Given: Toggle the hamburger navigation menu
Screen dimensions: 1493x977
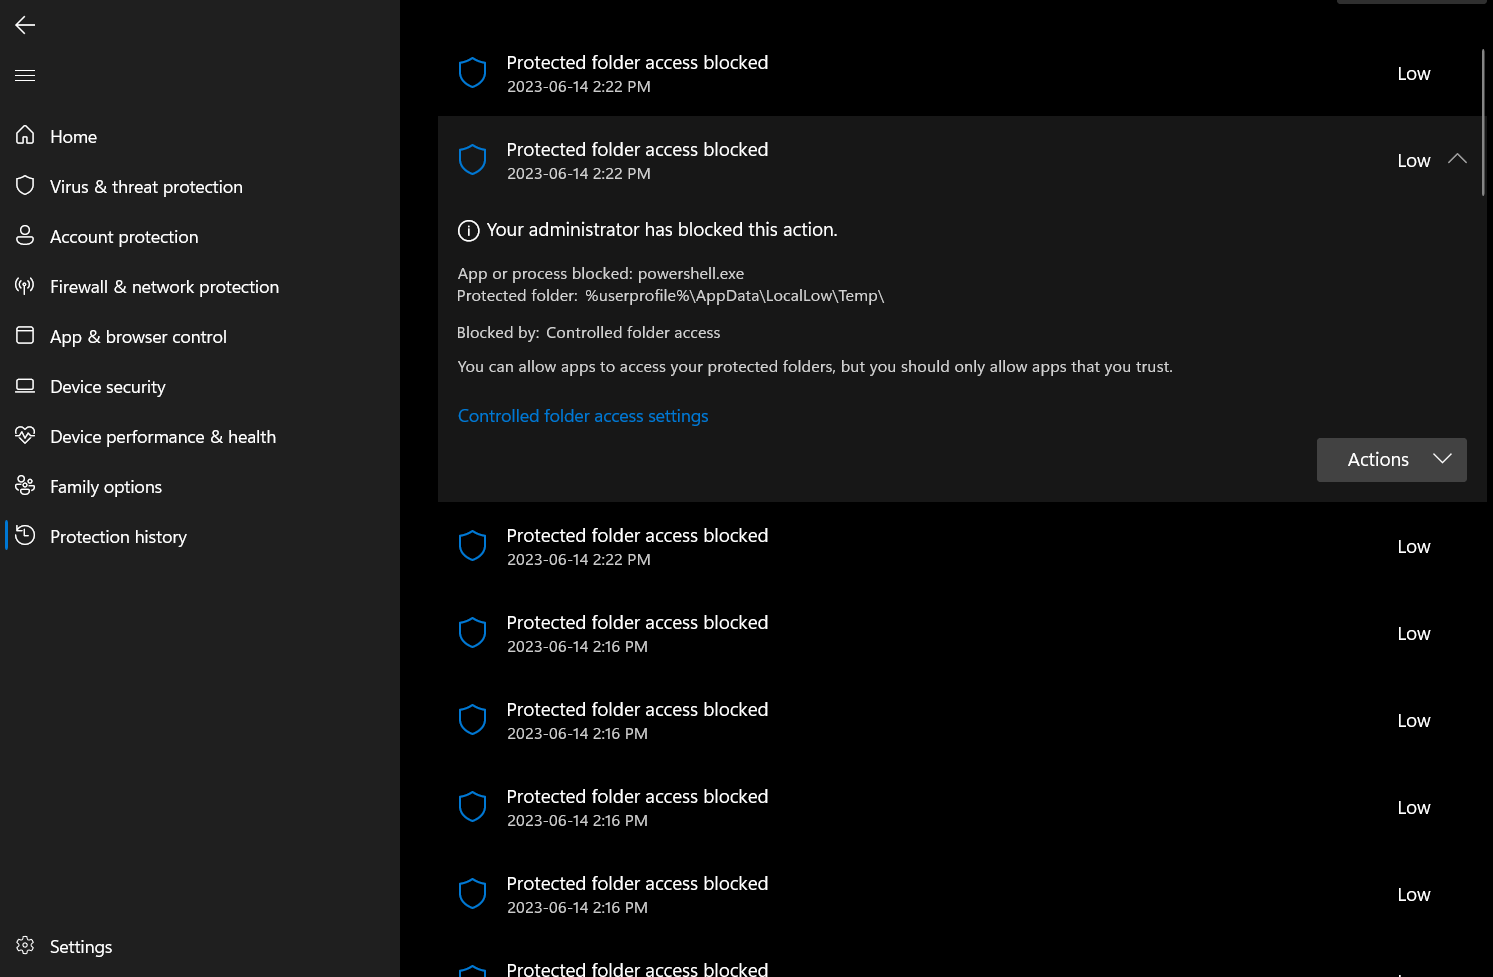Looking at the screenshot, I should (25, 75).
